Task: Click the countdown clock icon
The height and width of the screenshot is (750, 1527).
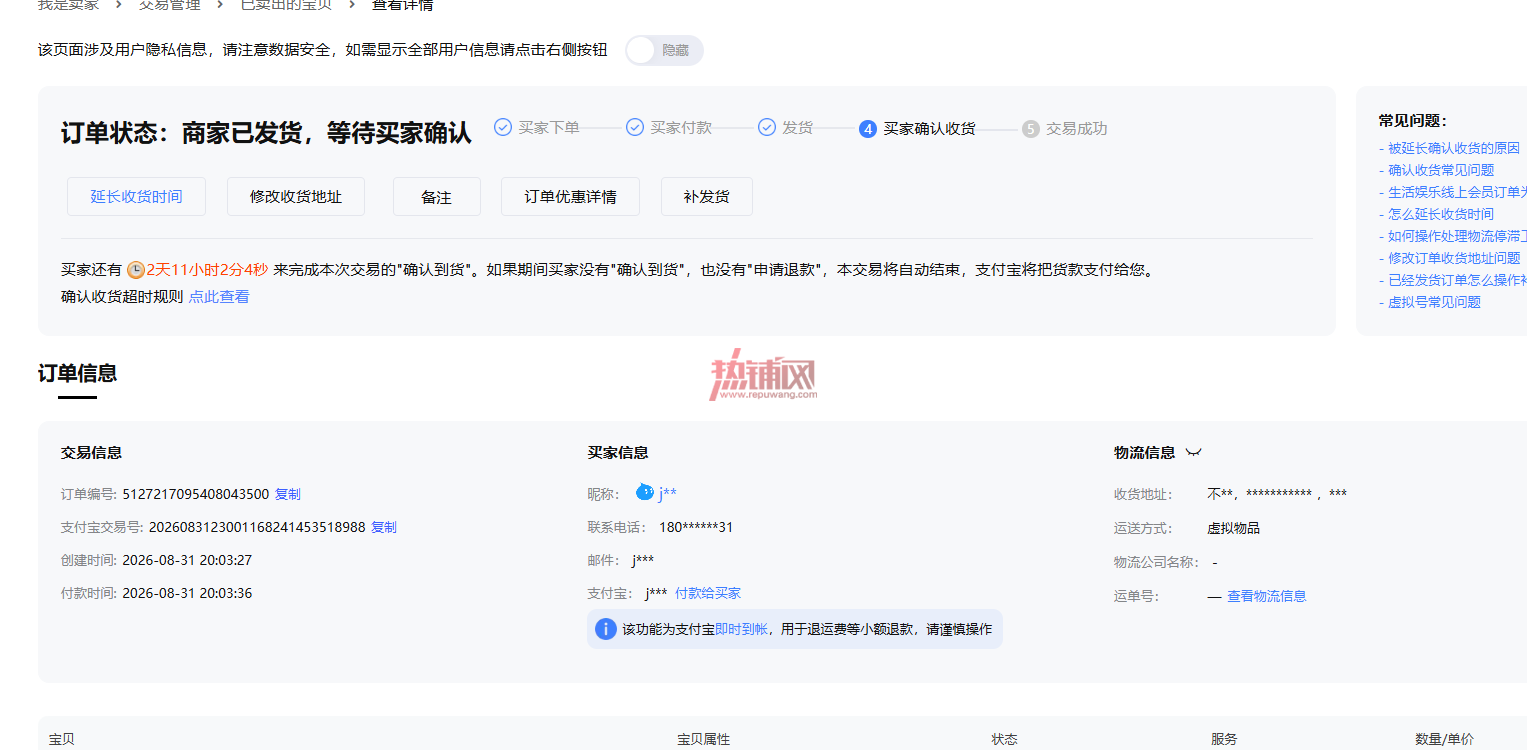Action: (x=136, y=270)
